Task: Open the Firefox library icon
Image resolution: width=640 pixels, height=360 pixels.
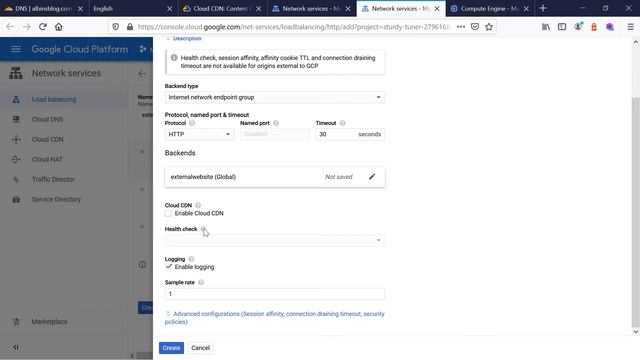Action: pos(546,27)
